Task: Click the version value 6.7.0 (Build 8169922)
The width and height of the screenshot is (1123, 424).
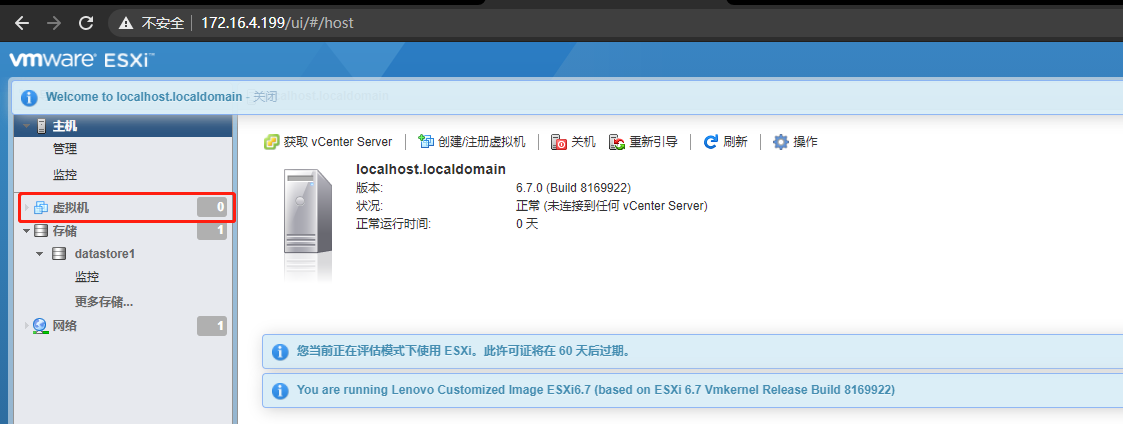Action: click(x=573, y=188)
